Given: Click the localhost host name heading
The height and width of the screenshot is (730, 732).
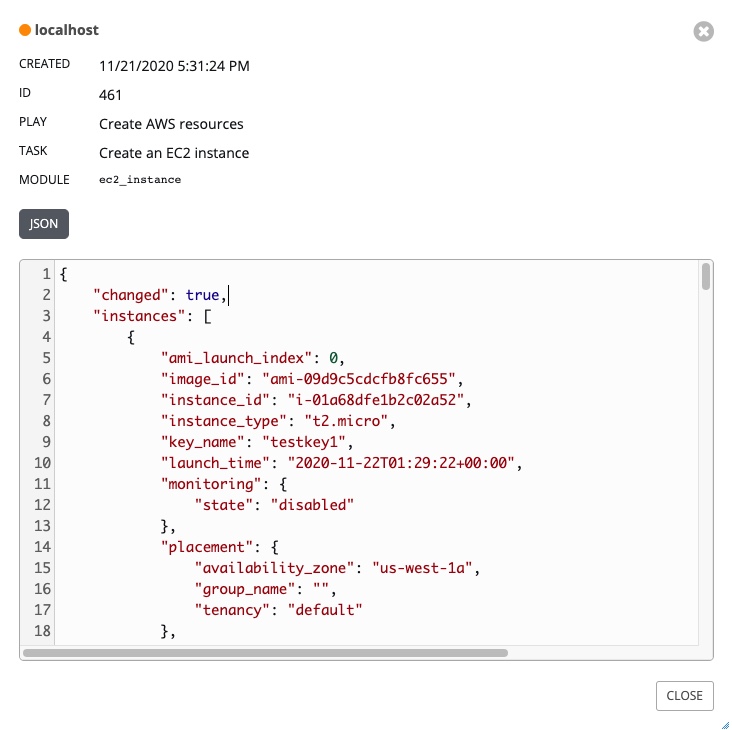Looking at the screenshot, I should click(x=66, y=31).
